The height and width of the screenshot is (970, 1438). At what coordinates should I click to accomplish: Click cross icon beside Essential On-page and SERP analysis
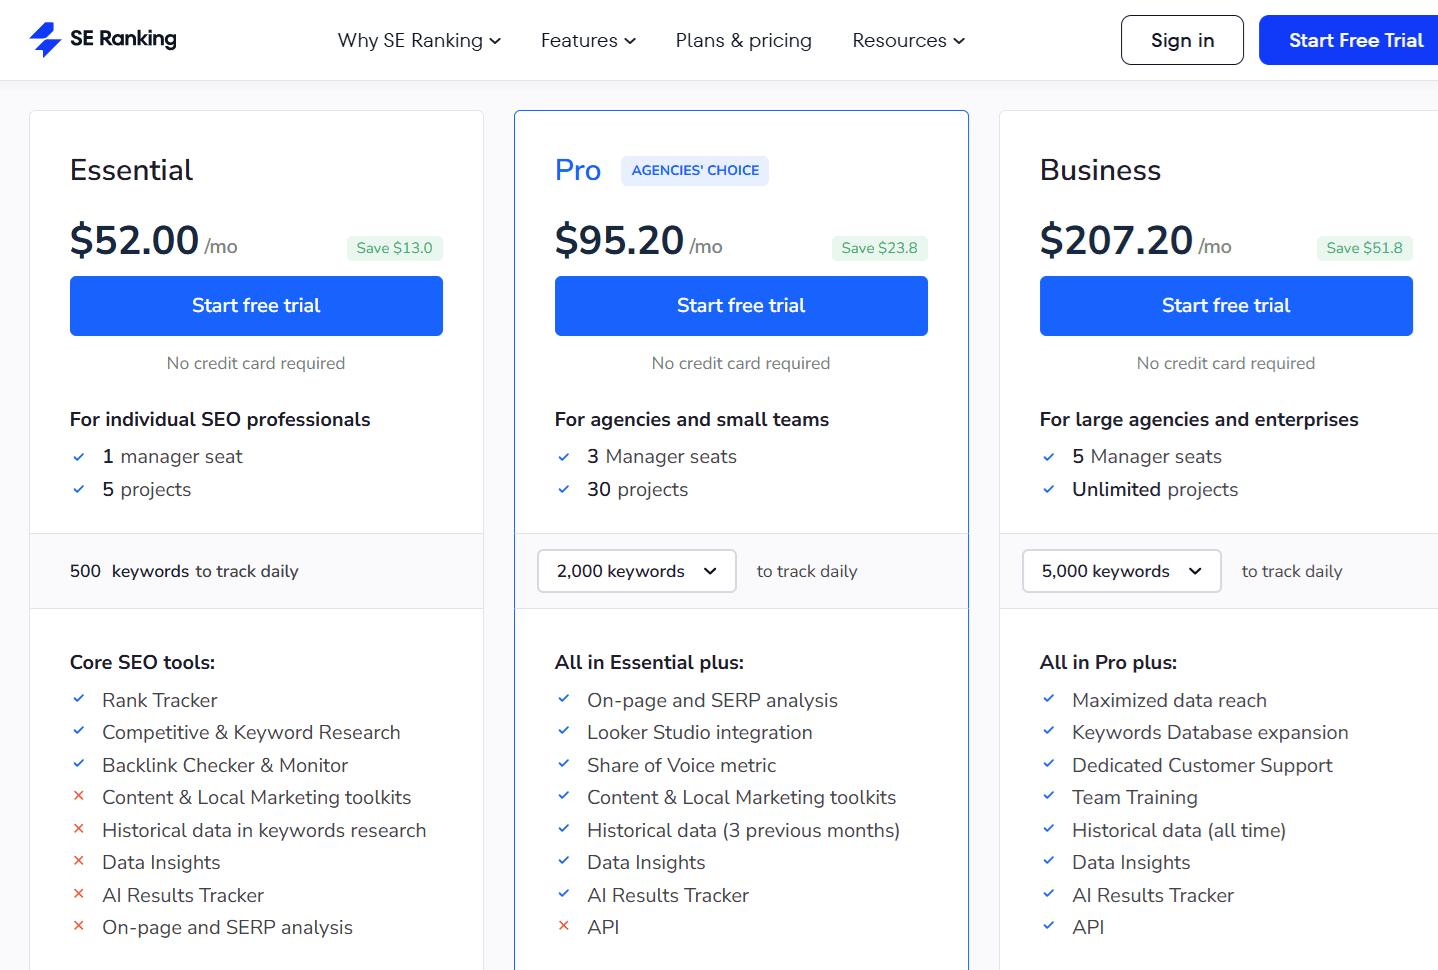(78, 926)
